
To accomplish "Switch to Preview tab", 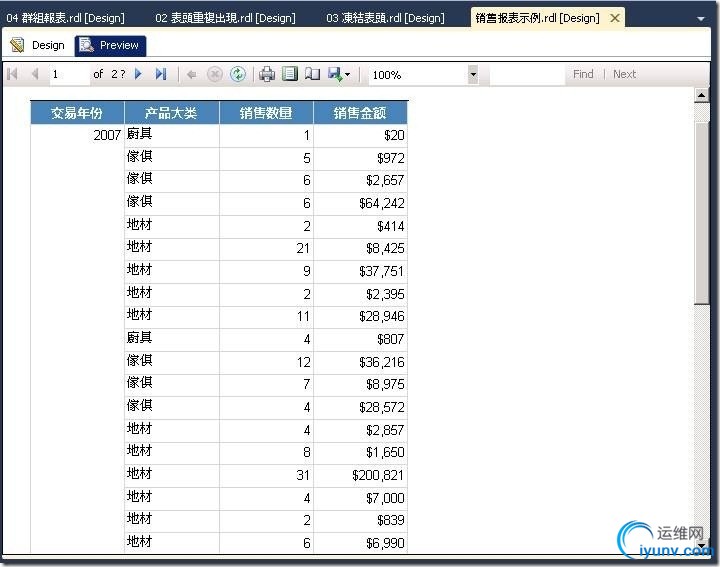I will tap(110, 45).
